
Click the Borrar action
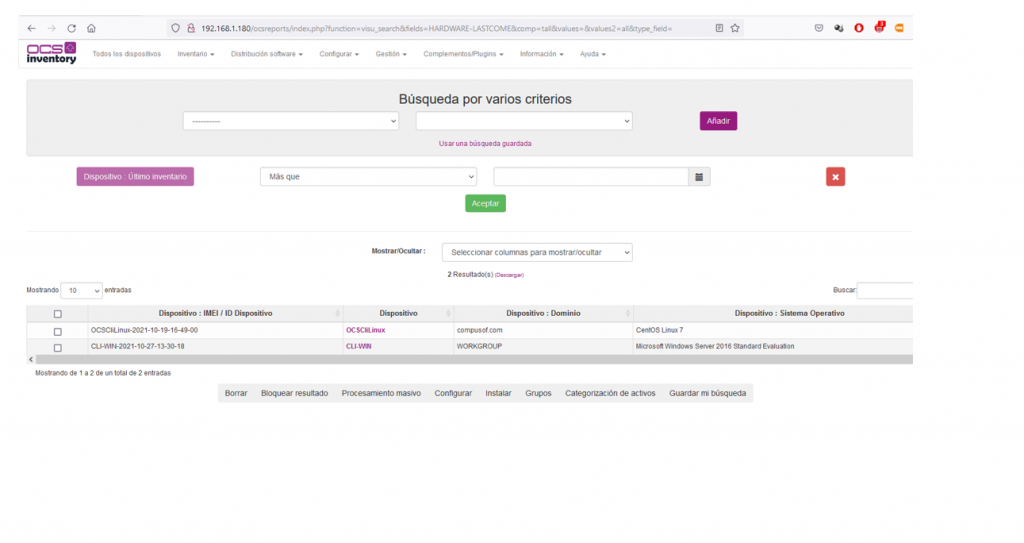click(236, 393)
